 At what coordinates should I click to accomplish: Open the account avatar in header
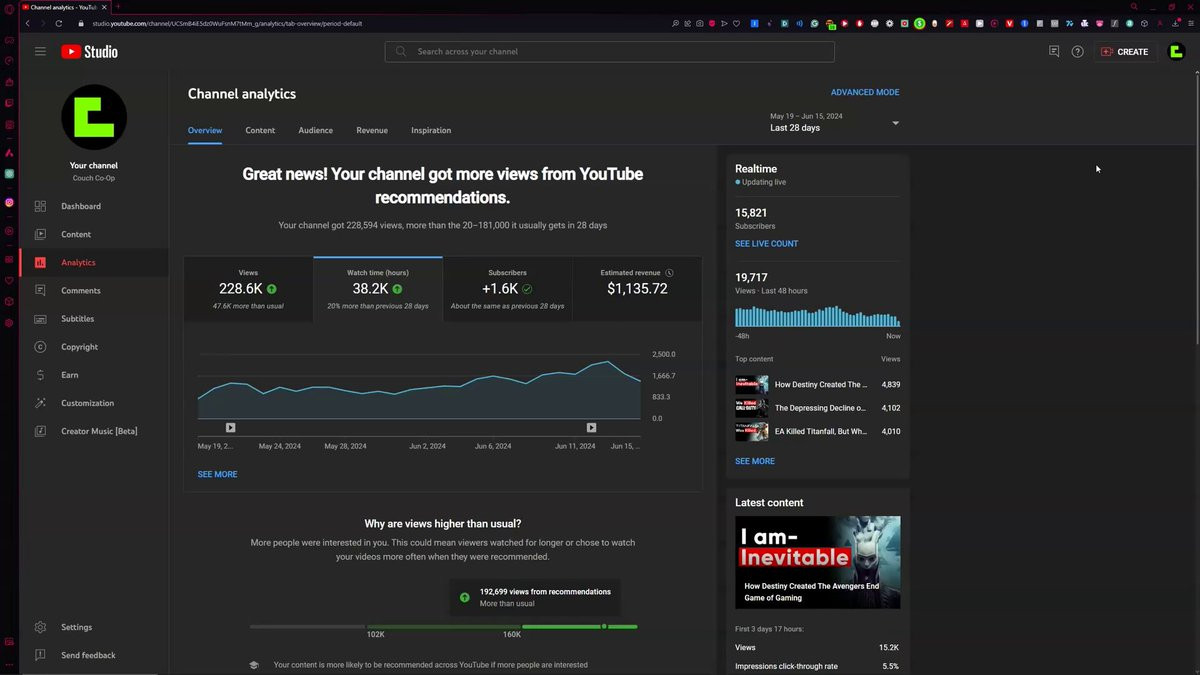coord(1176,51)
